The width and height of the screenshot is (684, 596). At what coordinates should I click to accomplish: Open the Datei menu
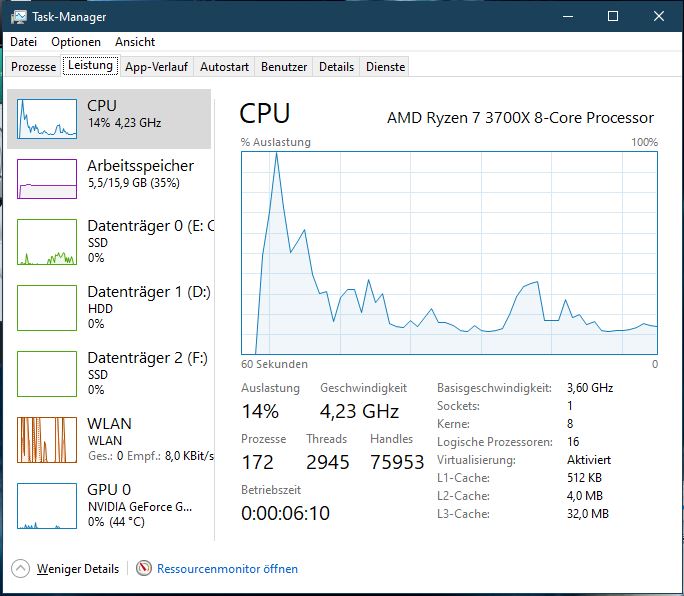(24, 42)
